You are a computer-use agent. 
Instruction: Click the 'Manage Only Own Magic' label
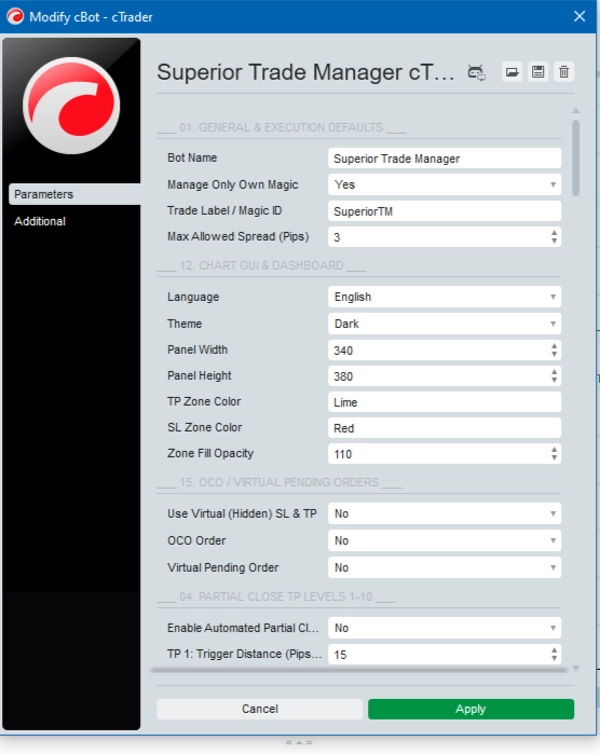coord(233,185)
